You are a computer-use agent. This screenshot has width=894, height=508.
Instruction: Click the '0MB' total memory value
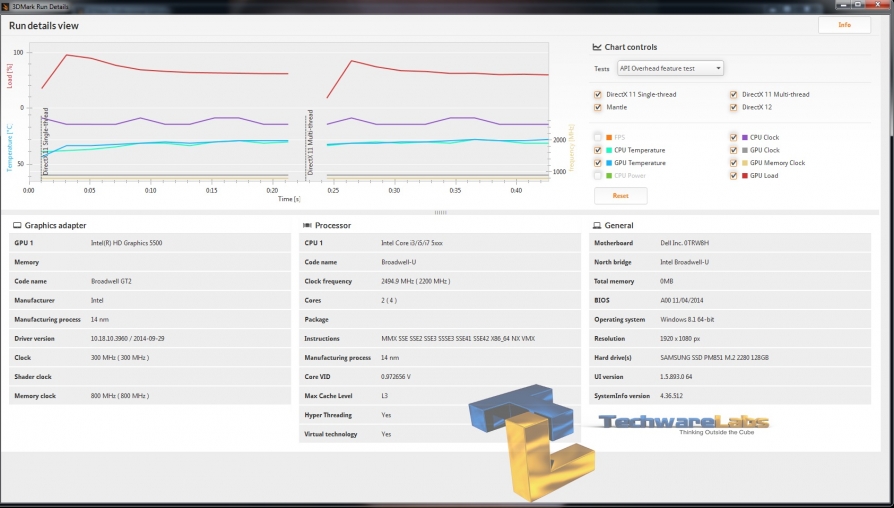pyautogui.click(x=667, y=281)
